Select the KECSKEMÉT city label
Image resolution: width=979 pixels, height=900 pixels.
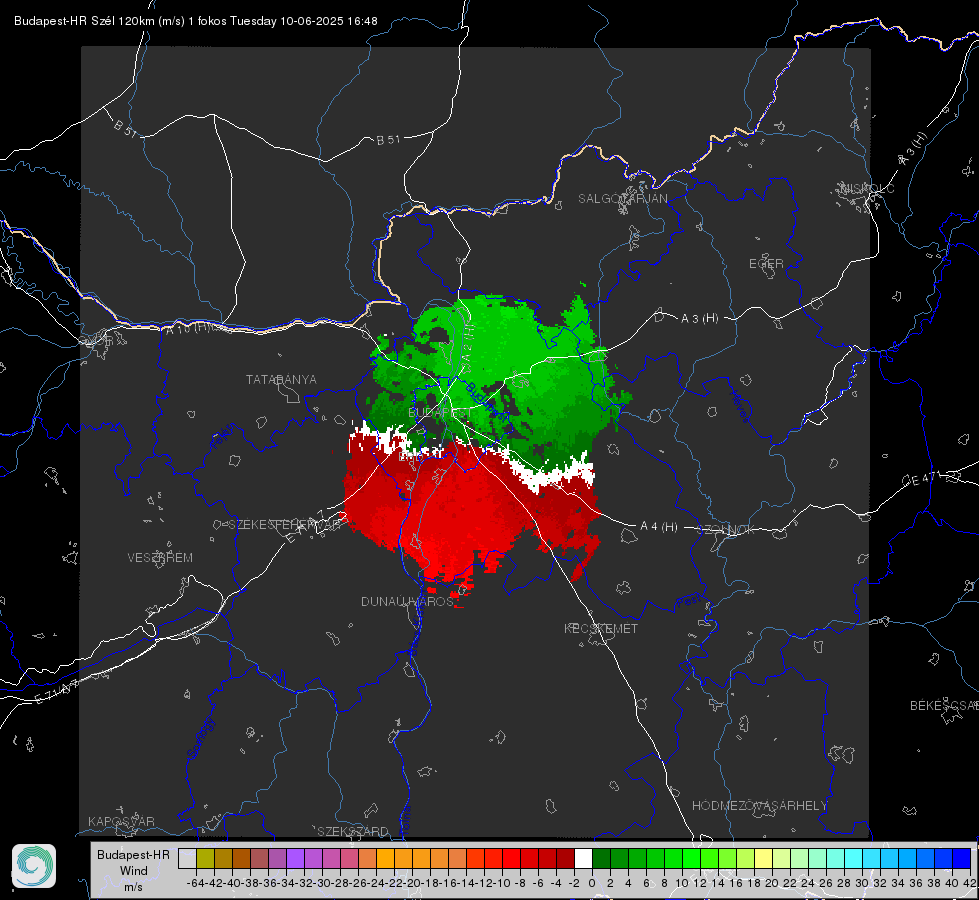[601, 628]
